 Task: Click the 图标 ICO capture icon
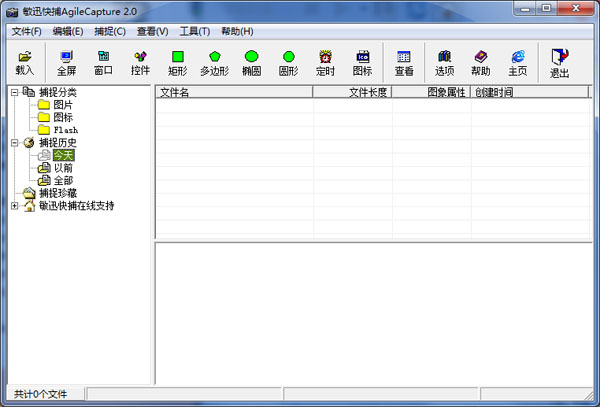[x=362, y=63]
